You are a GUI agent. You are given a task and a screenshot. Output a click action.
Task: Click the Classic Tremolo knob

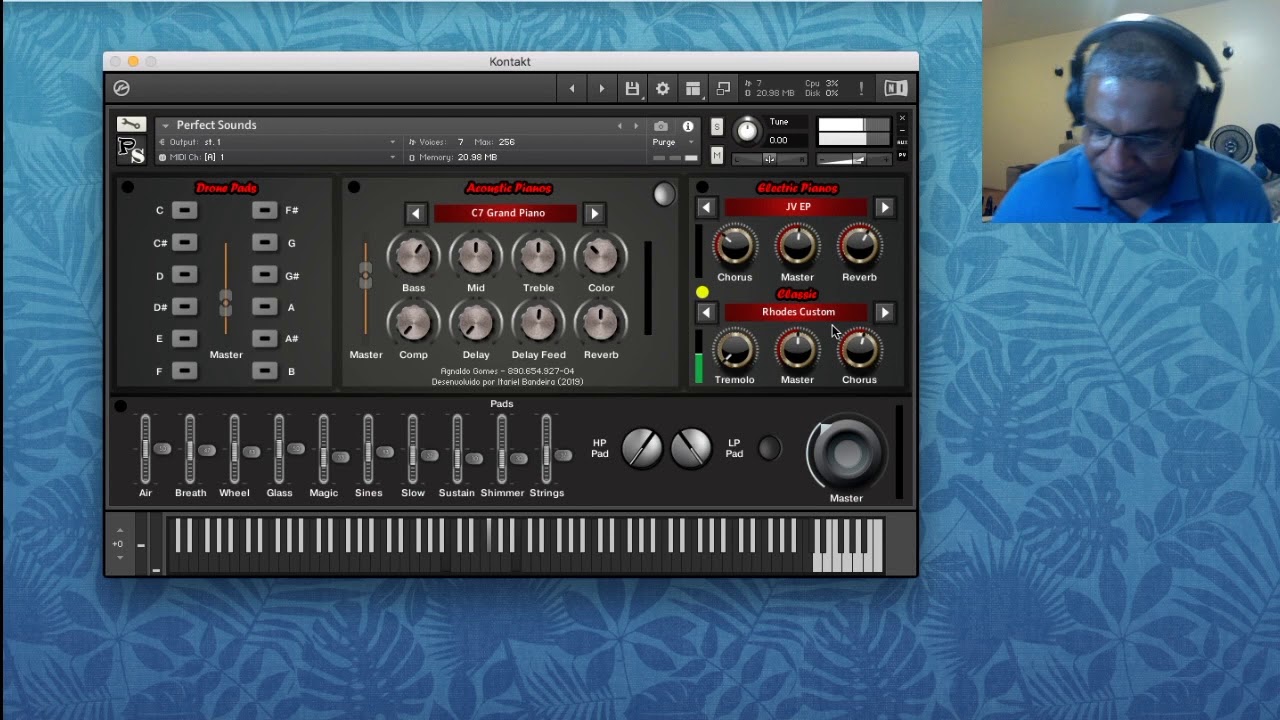tap(734, 349)
